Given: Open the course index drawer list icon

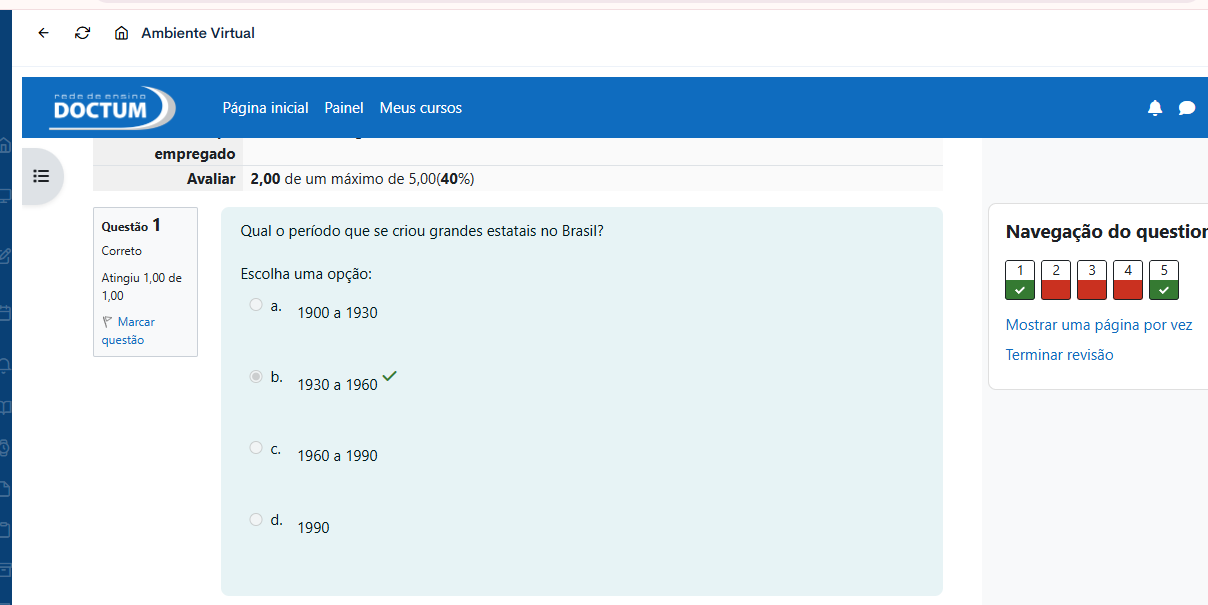Looking at the screenshot, I should click(x=41, y=176).
